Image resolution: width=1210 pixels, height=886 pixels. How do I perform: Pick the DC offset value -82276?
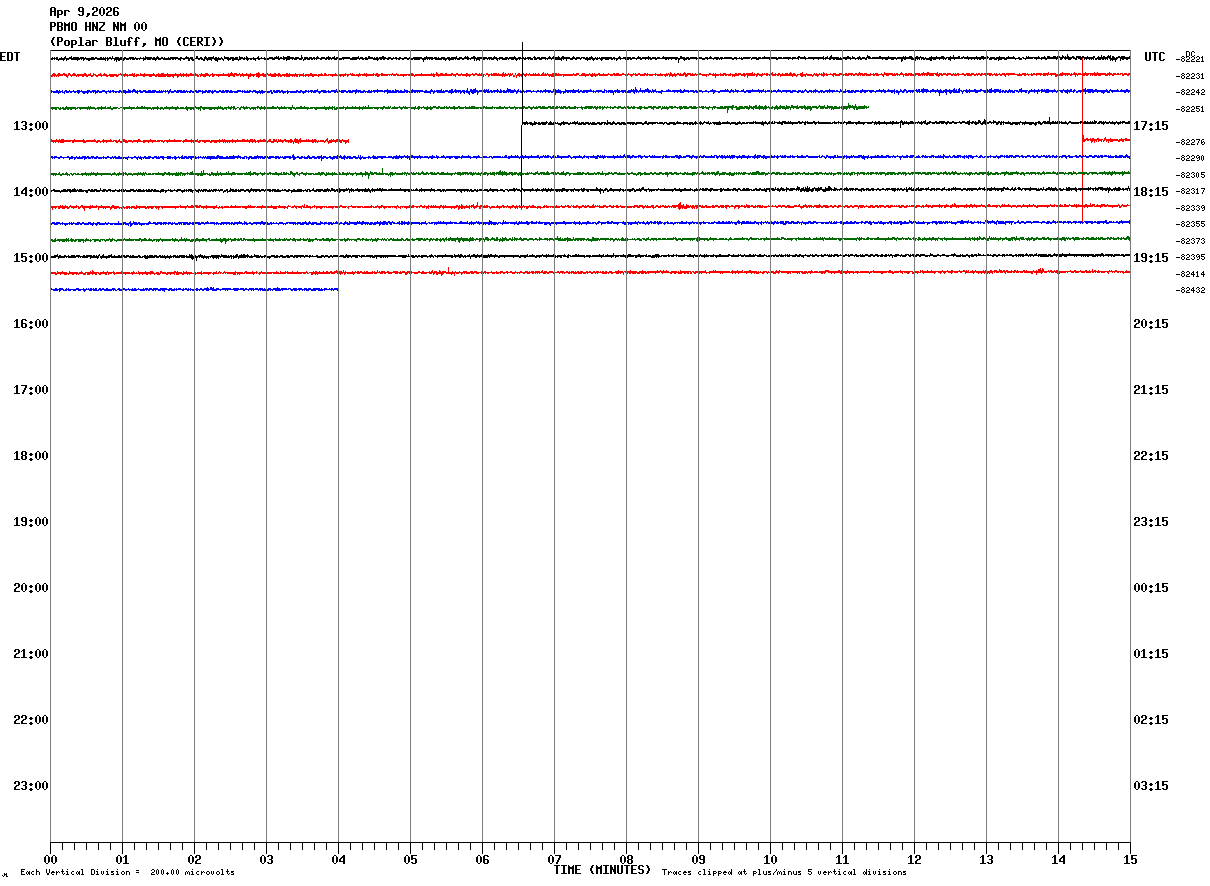click(1191, 142)
